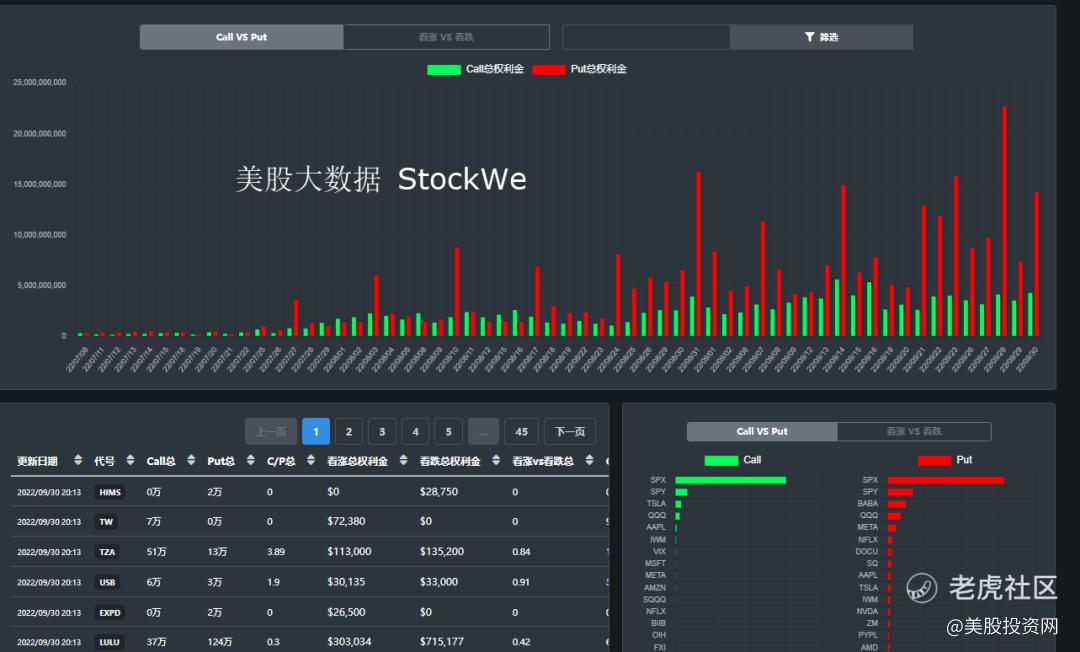The image size is (1080, 652).
Task: Open the 筛选 filter with funnel icon
Action: click(822, 37)
